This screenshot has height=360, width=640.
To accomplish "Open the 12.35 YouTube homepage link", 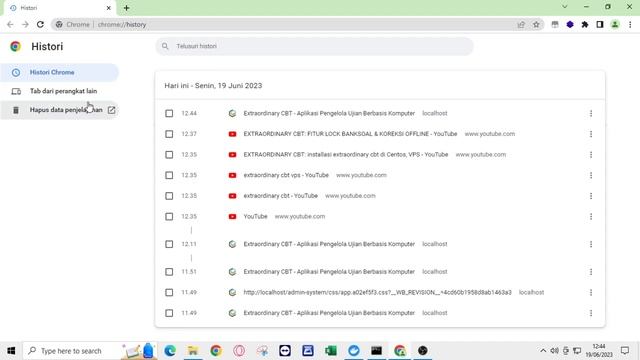I will [256, 216].
